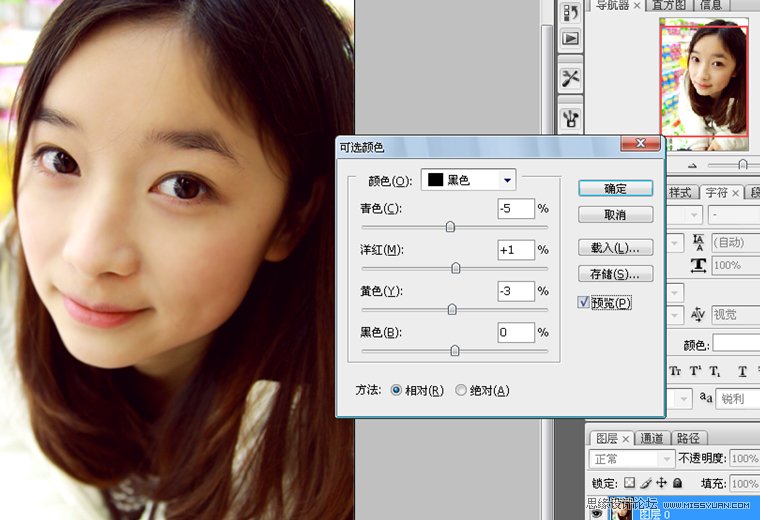Click the text color swatch in Character panel

pyautogui.click(x=736, y=344)
